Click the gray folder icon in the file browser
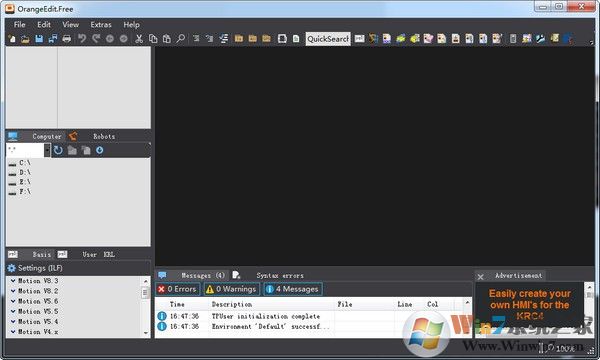 point(72,150)
